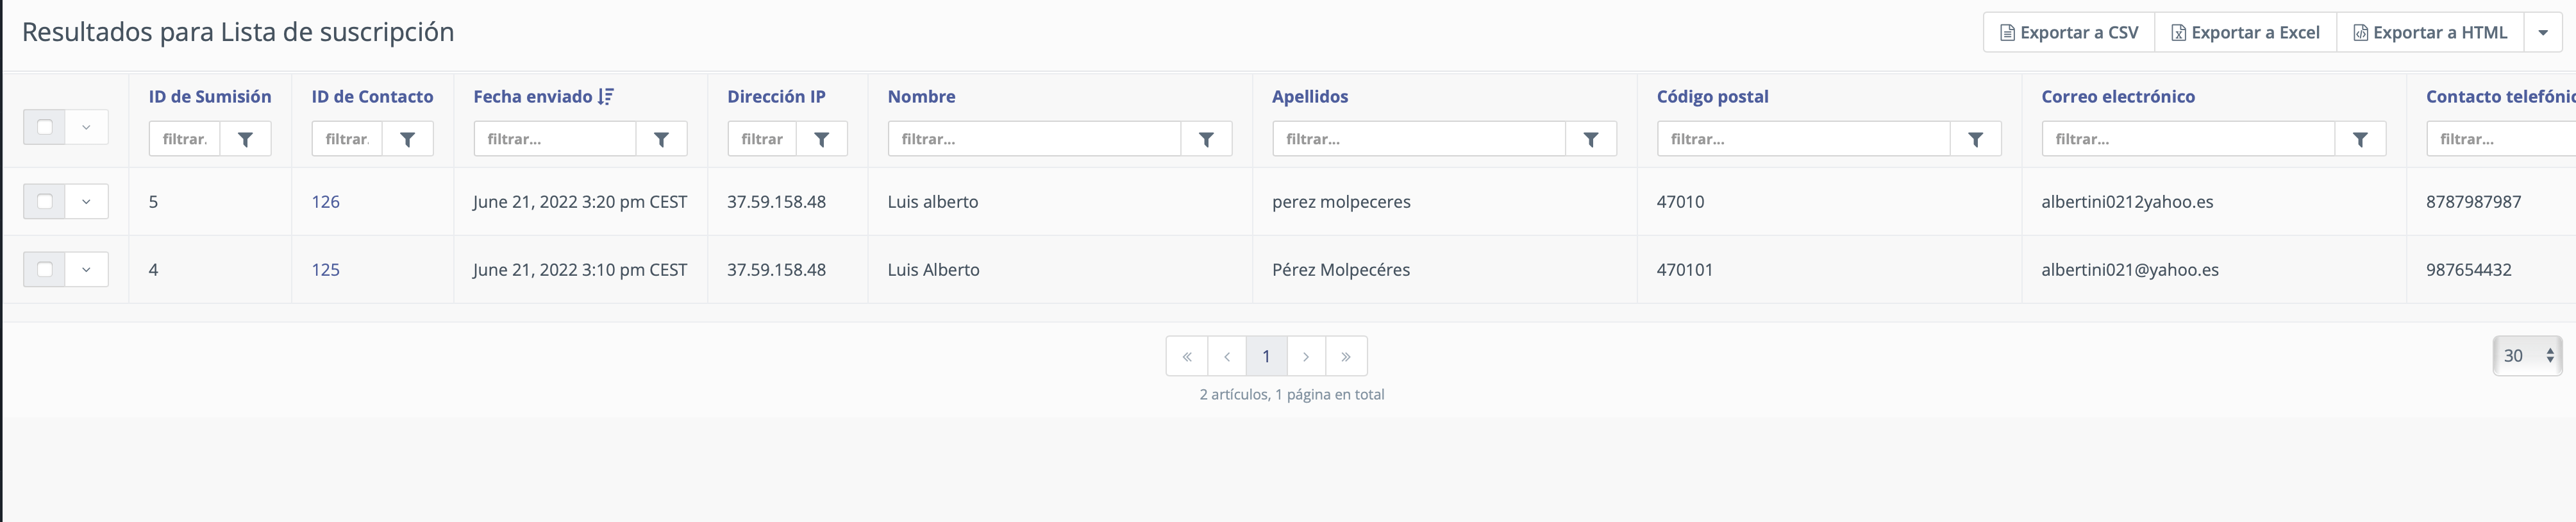Apply filter funnel on Nombre column

(x=1206, y=139)
